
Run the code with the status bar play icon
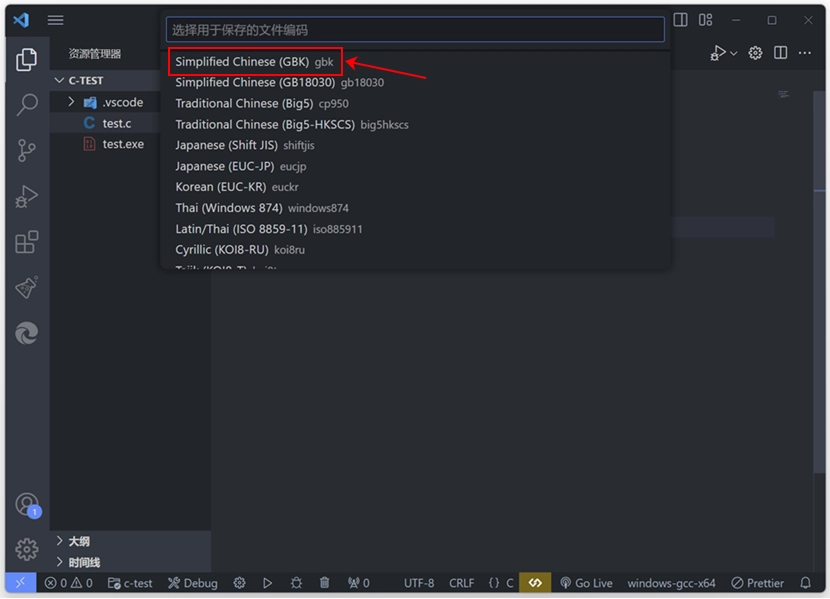(267, 582)
